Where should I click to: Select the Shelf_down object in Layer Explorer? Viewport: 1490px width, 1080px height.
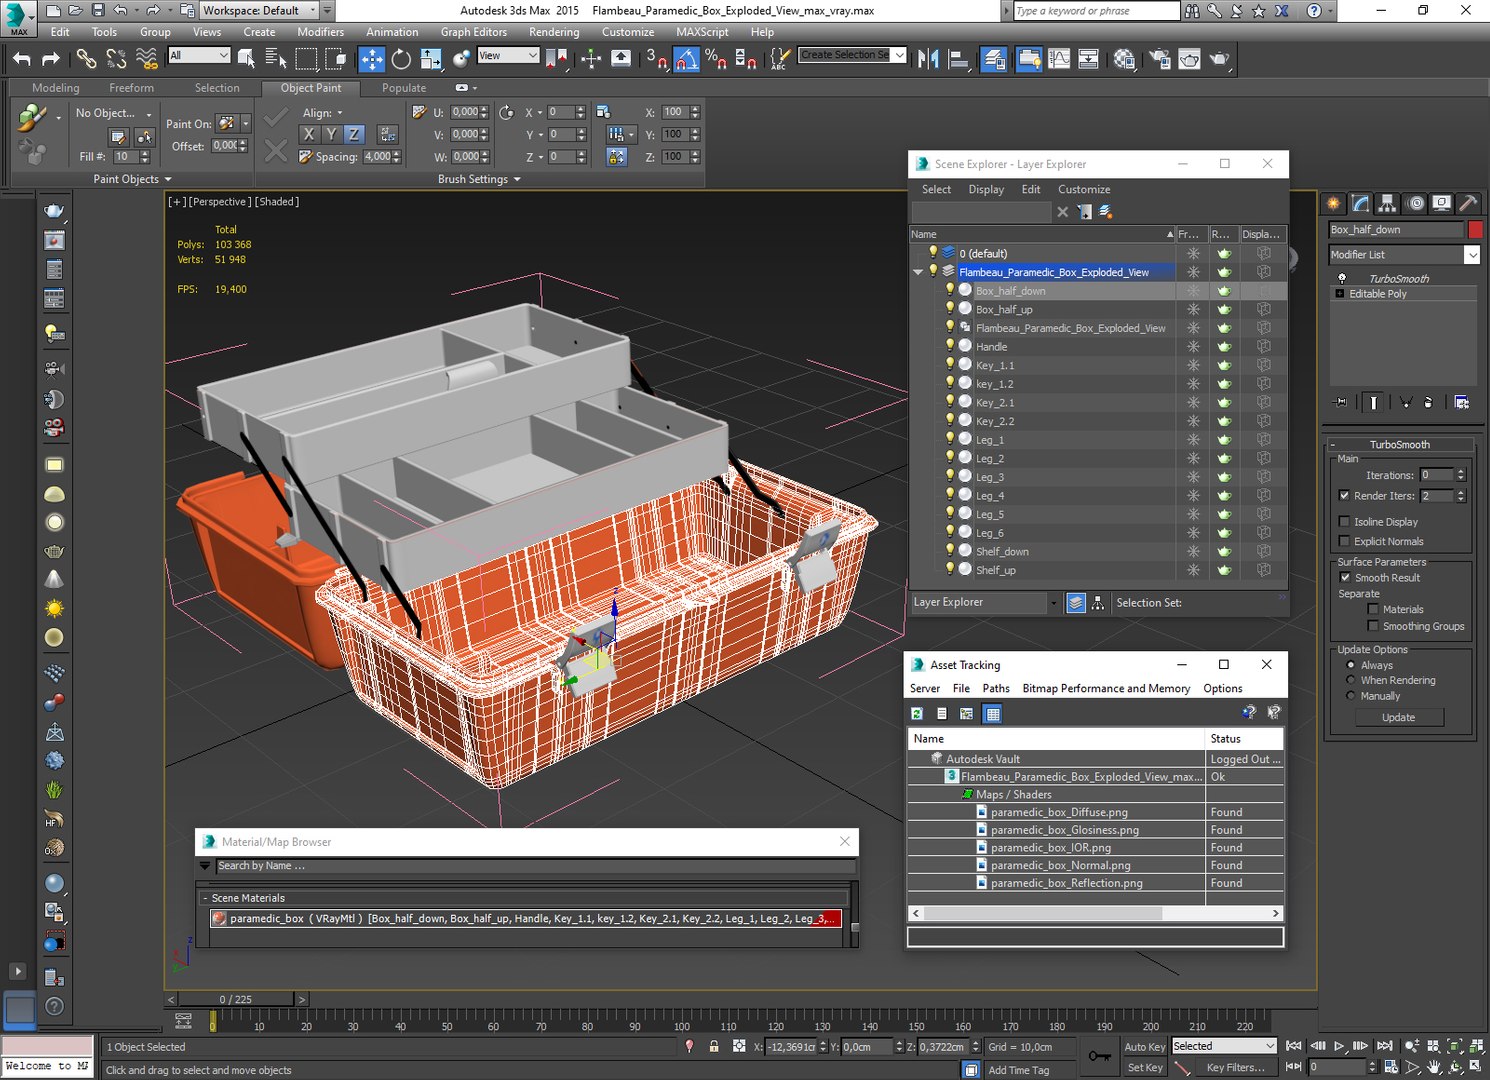click(1002, 552)
